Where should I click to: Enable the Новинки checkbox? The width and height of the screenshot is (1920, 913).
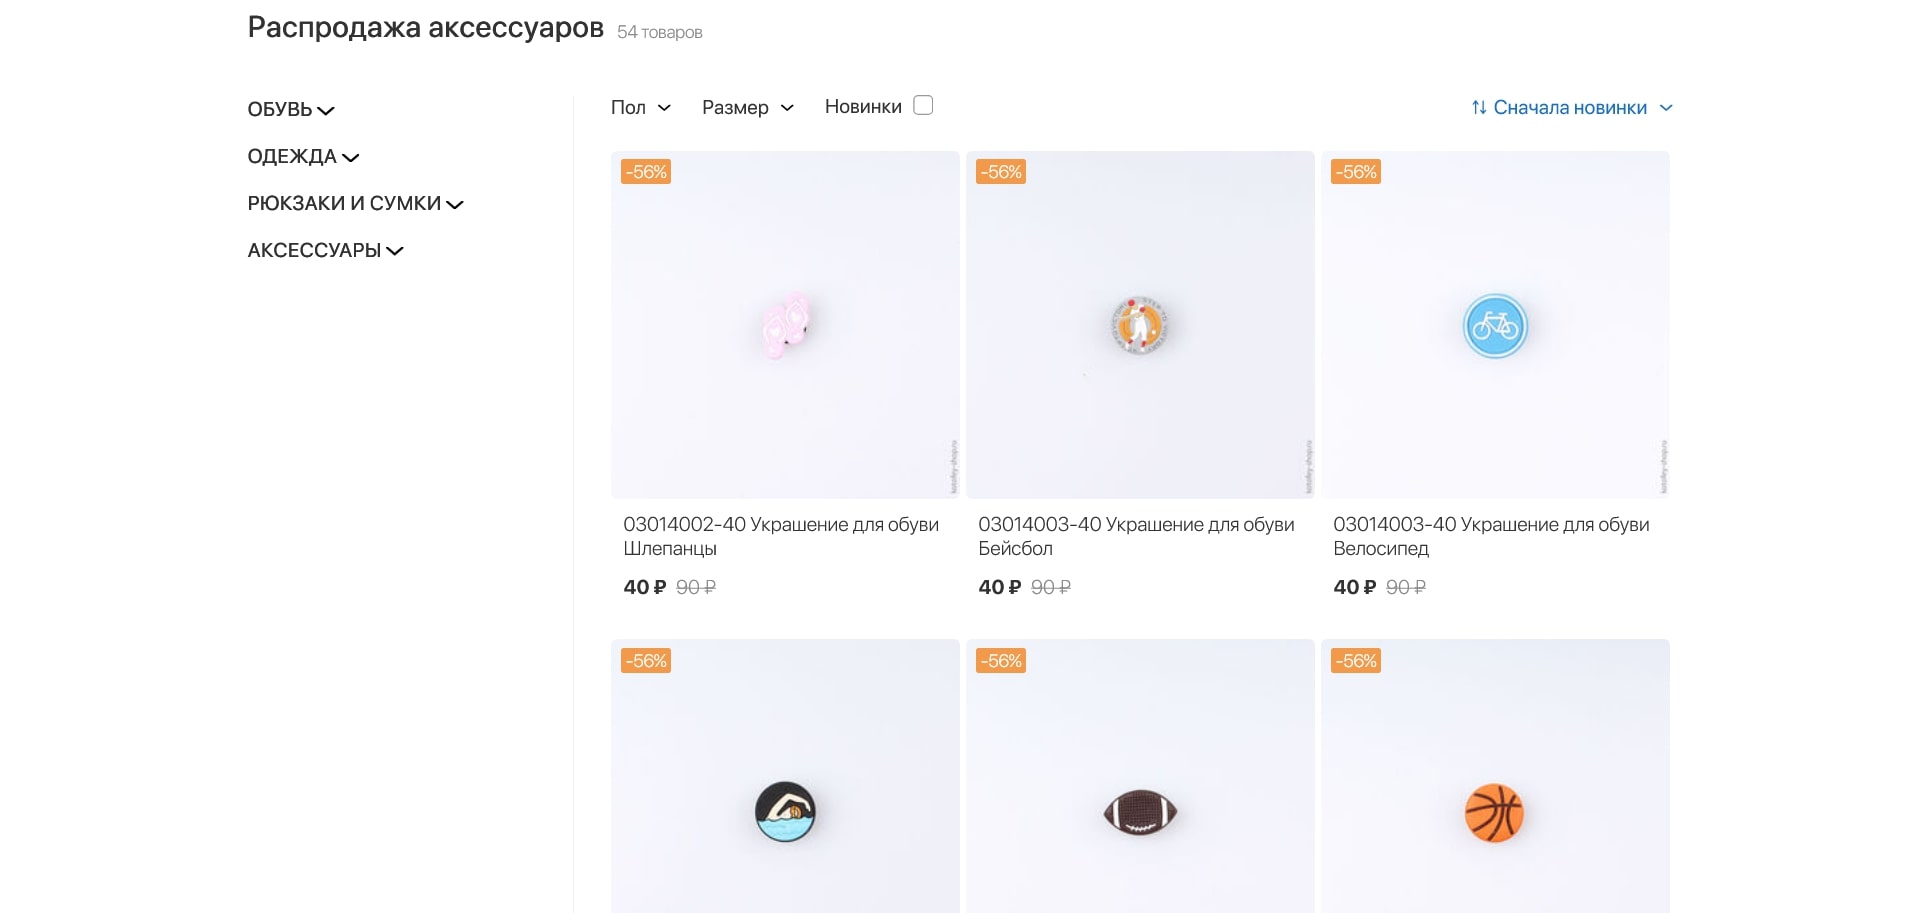[923, 106]
